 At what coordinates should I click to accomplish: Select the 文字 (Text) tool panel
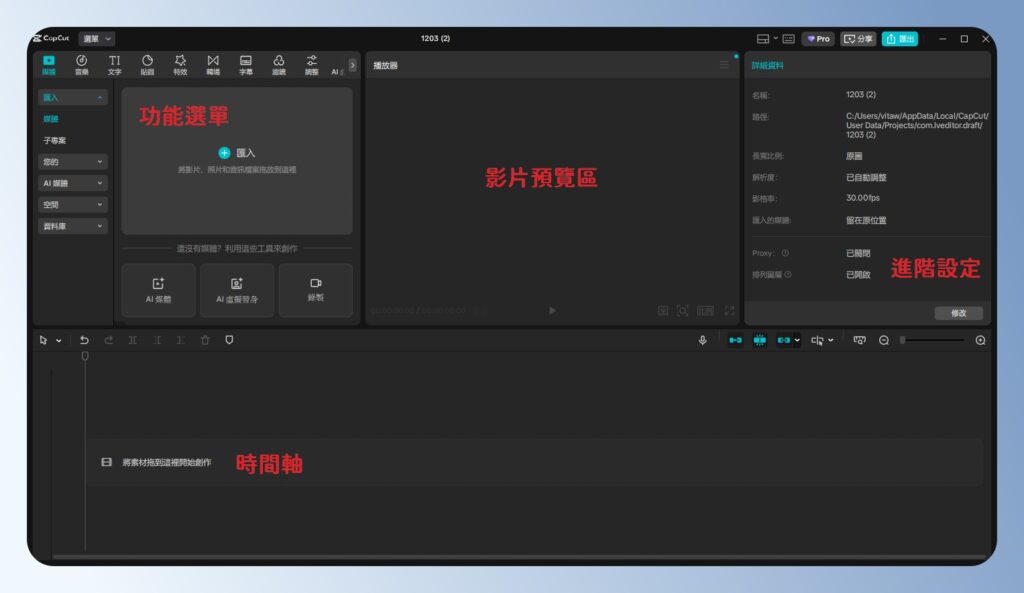[x=114, y=65]
